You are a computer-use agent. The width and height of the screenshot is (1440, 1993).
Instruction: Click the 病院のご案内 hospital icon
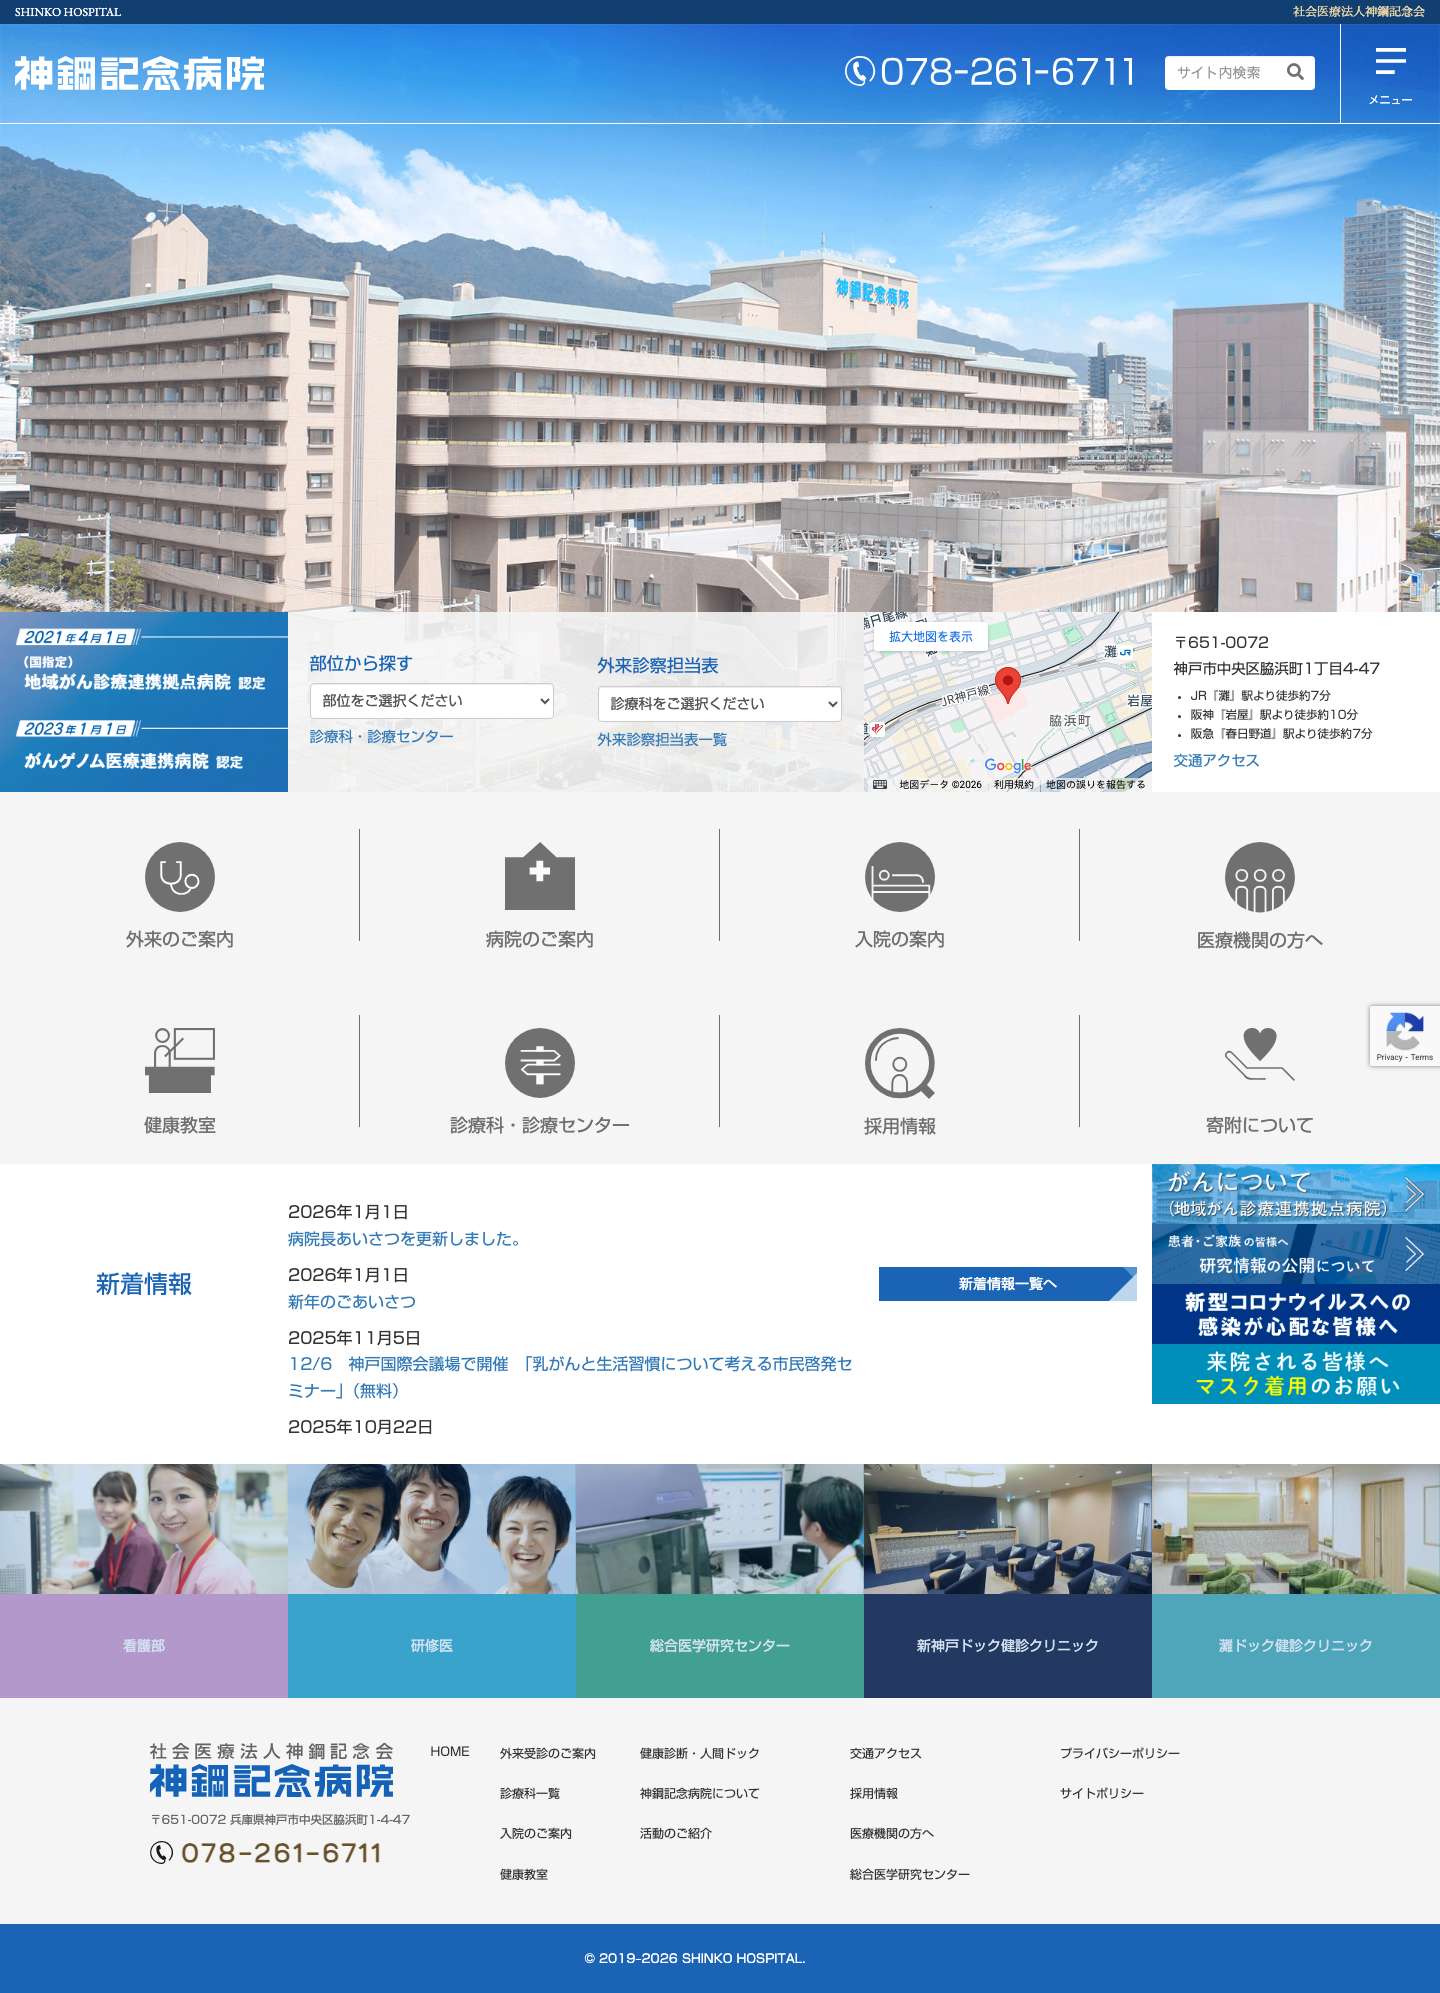[540, 877]
